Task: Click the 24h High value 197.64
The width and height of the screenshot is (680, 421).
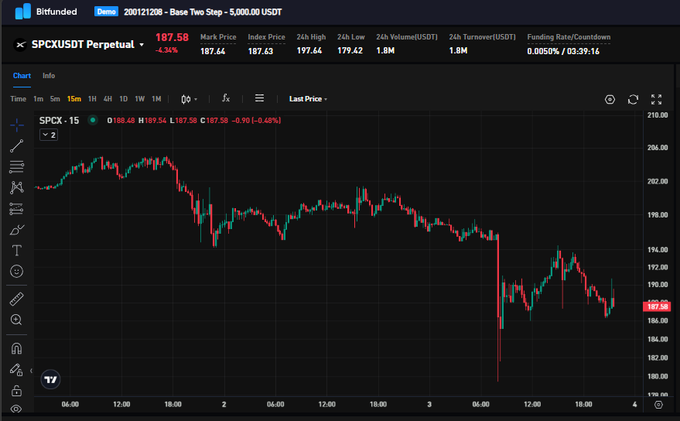Action: (x=309, y=51)
